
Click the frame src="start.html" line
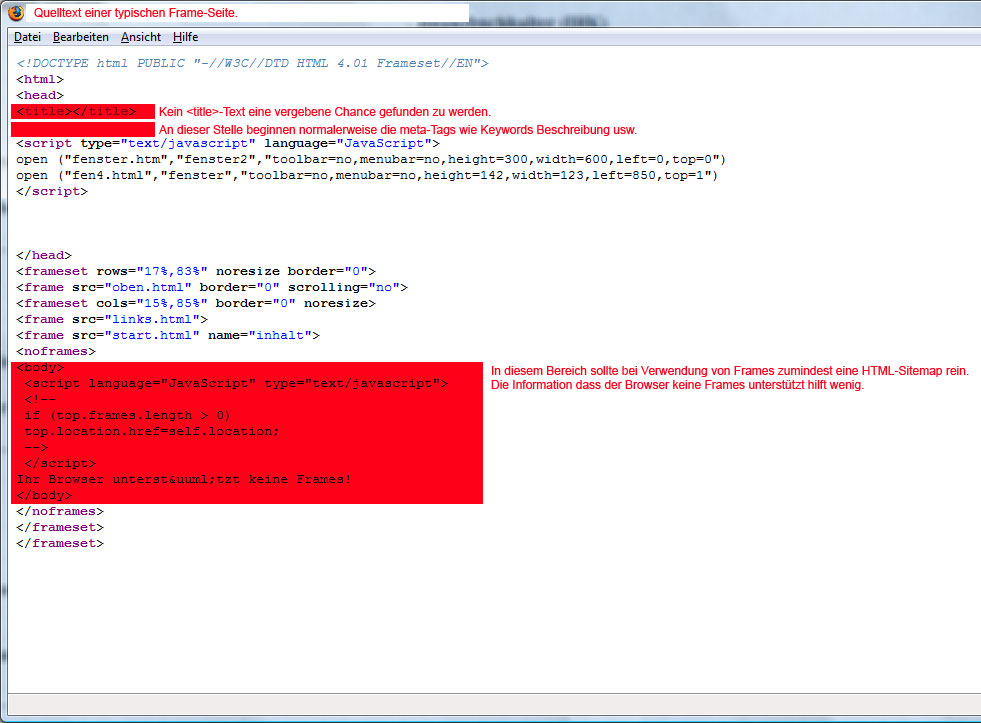tap(168, 335)
